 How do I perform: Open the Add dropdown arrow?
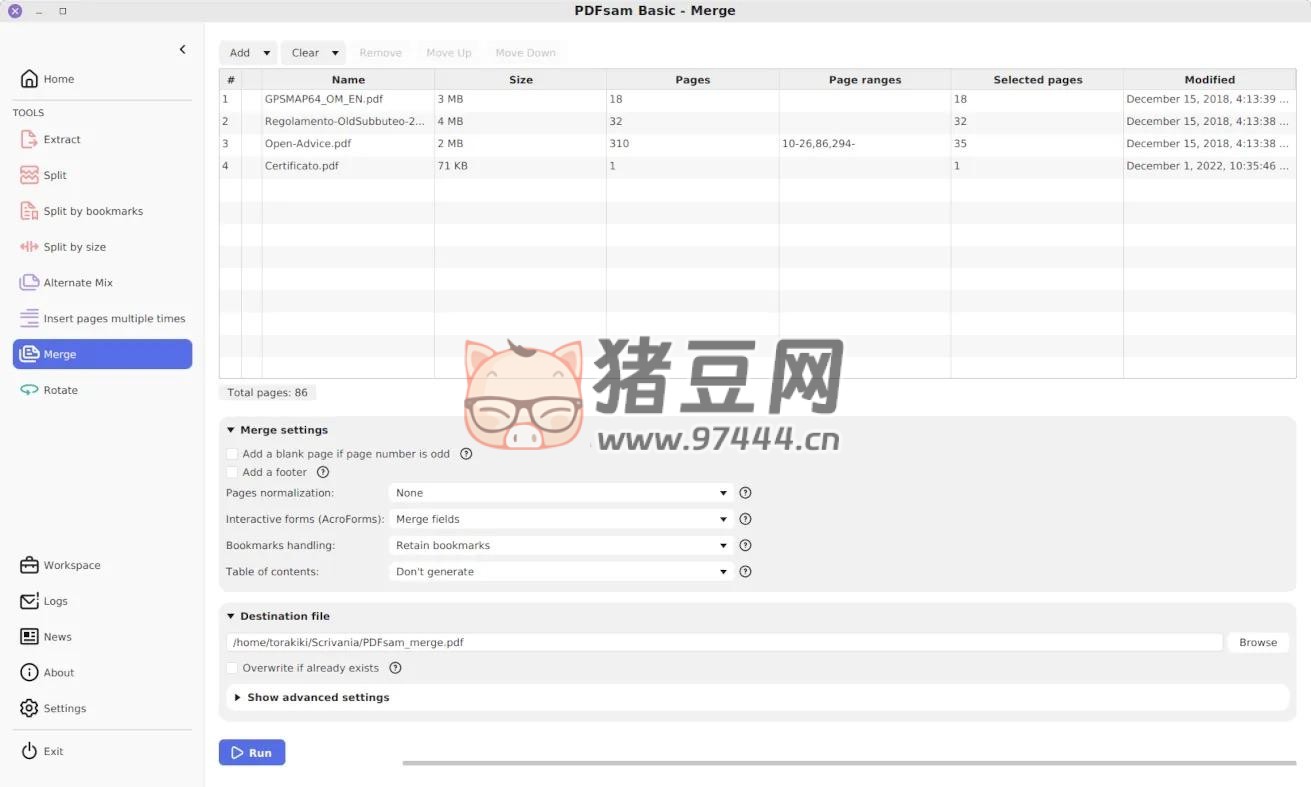coord(267,53)
